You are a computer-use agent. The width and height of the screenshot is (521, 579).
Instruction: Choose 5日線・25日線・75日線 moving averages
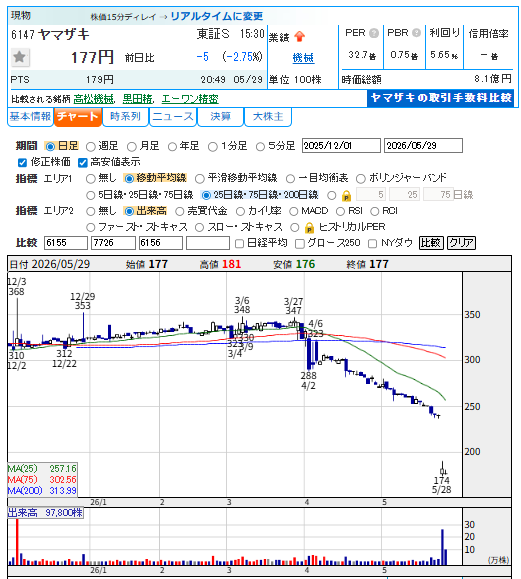90,195
